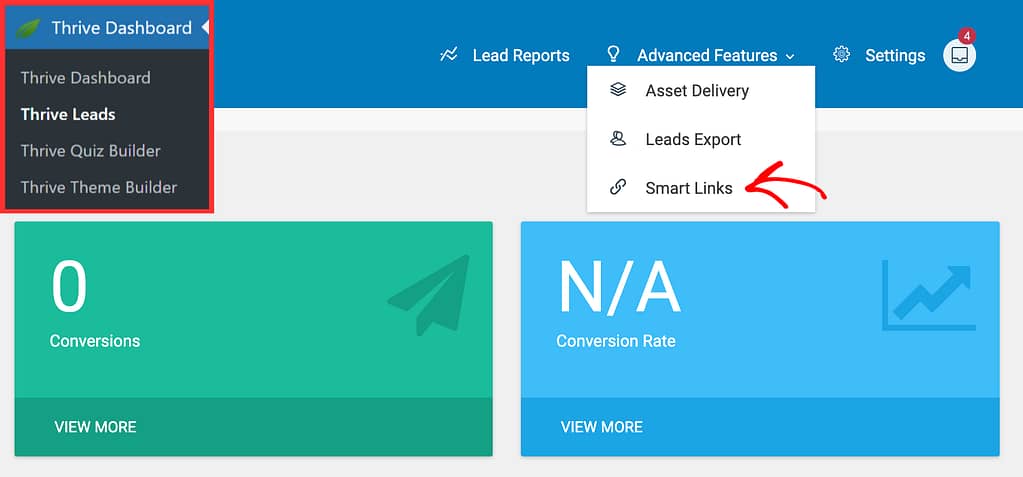Image resolution: width=1023 pixels, height=477 pixels.
Task: Click the paper plane icon on Conversions card
Action: point(429,295)
